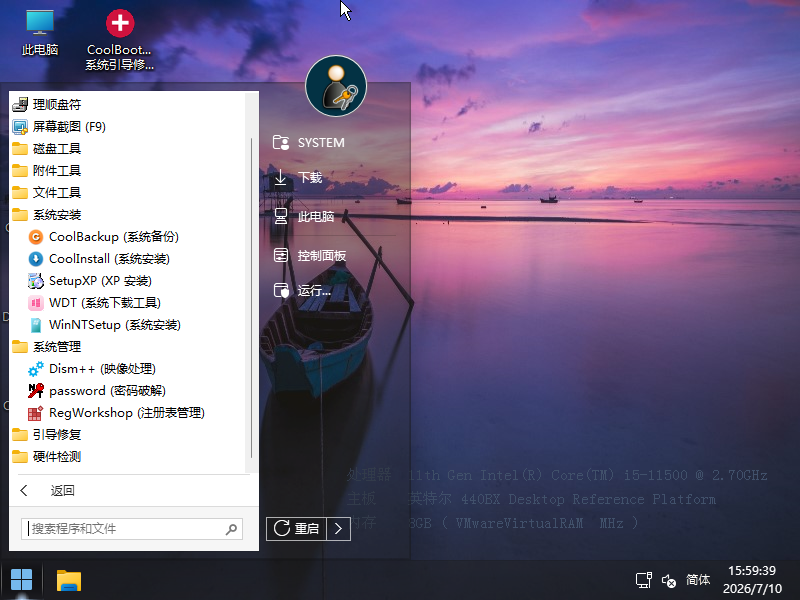Open CoolBoot desktop shortcut icon

pos(119,40)
